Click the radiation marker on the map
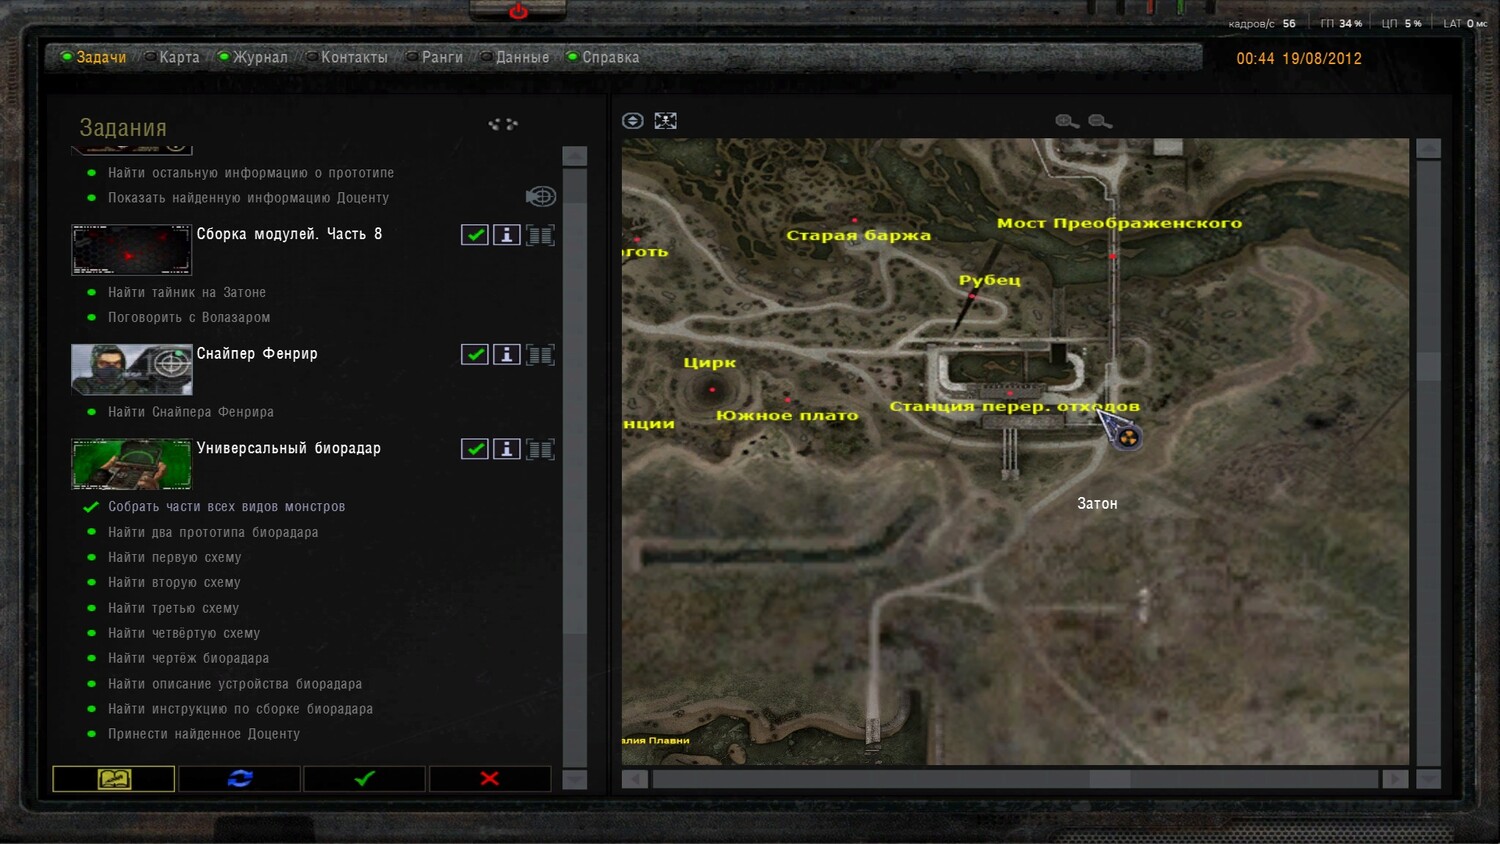The image size is (1500, 844). tap(1128, 437)
